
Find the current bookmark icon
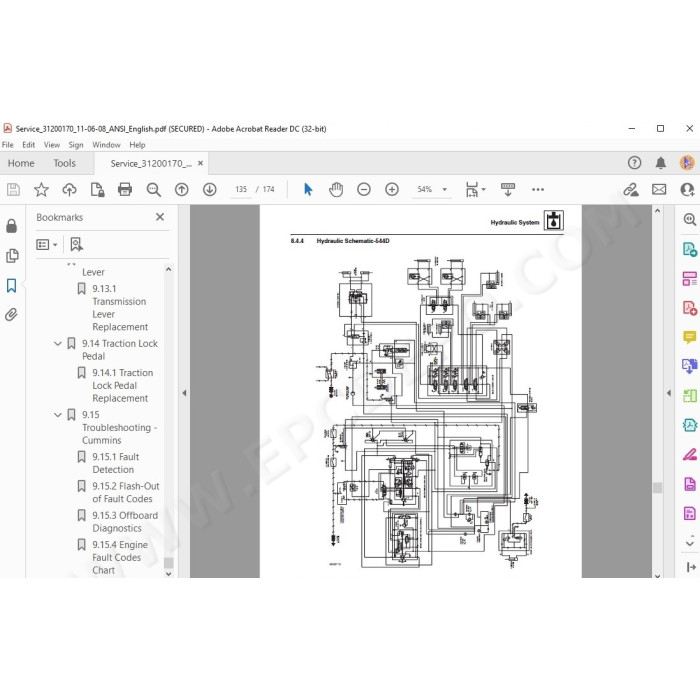pos(76,245)
